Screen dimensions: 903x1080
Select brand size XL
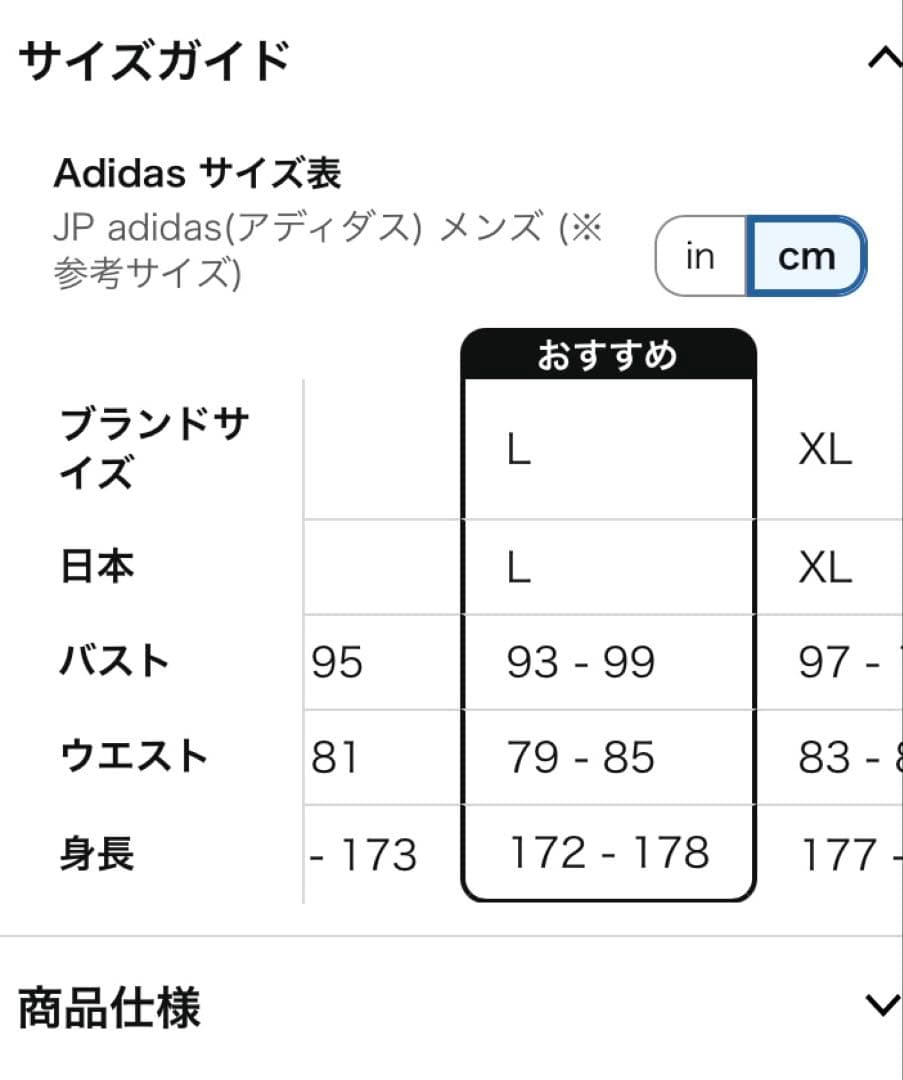tap(825, 452)
